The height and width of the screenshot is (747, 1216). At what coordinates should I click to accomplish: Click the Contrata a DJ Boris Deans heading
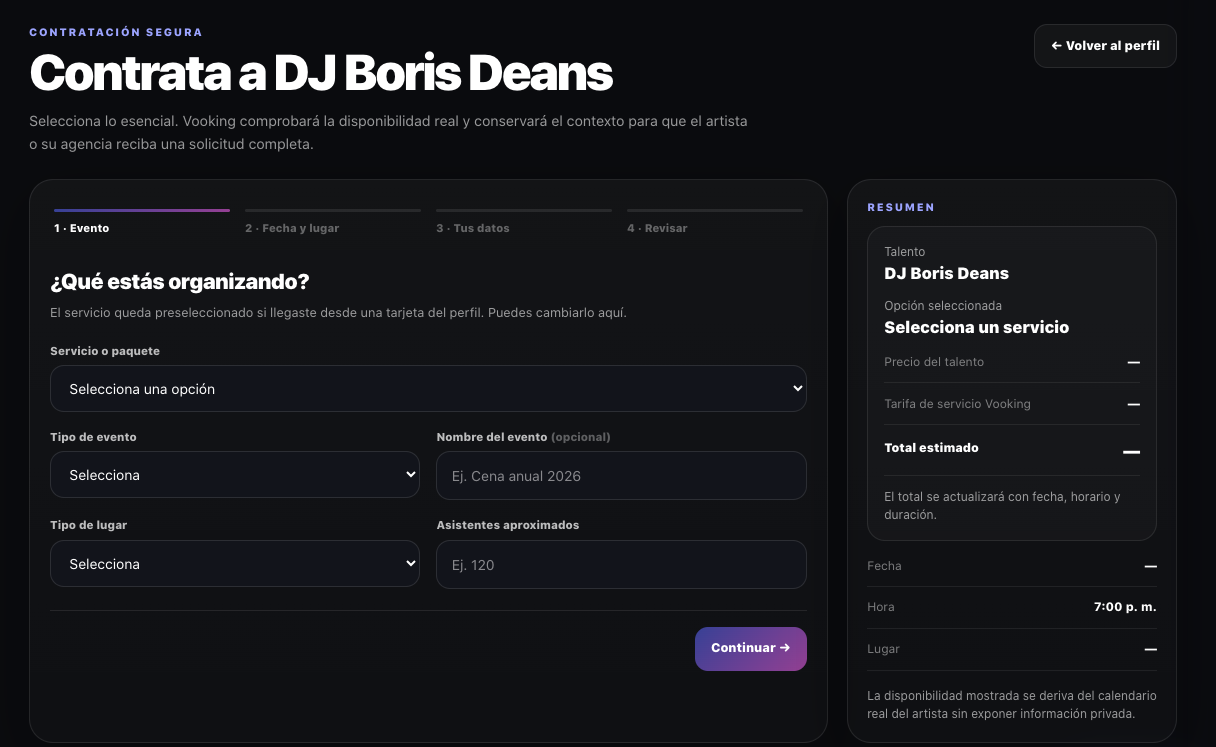[x=321, y=72]
